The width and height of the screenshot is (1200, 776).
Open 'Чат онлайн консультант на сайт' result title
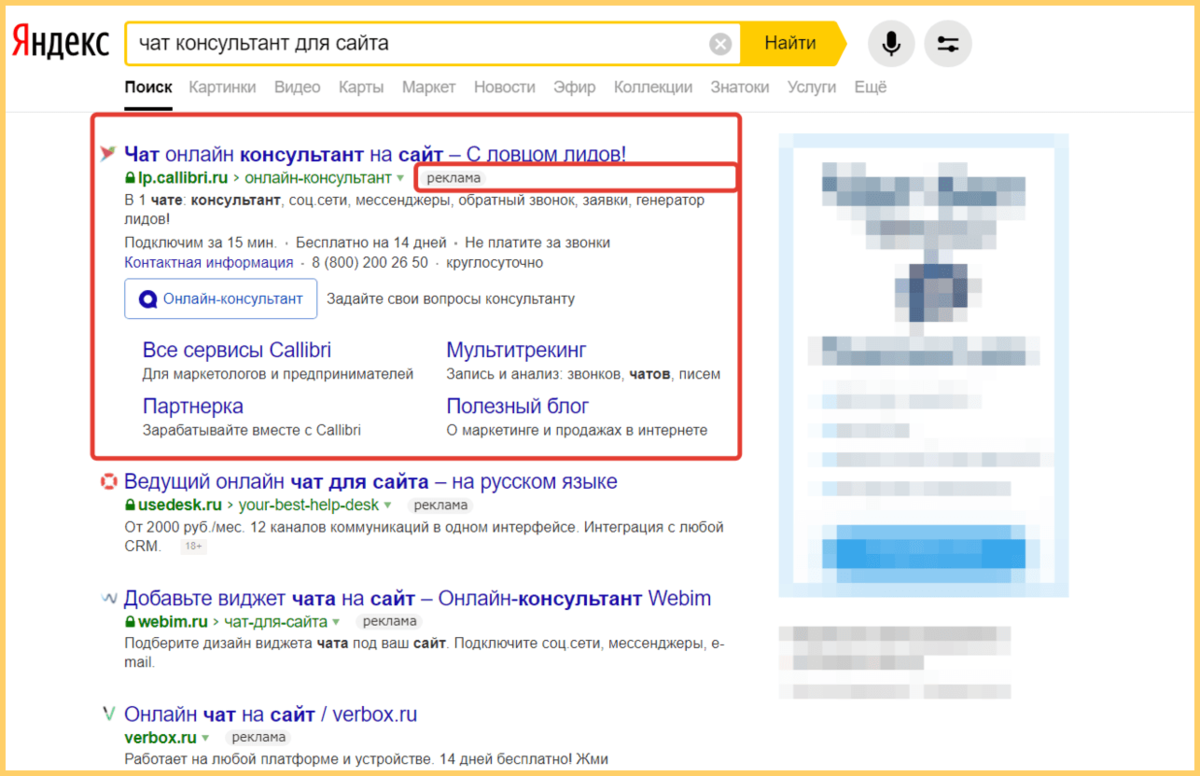pos(375,153)
